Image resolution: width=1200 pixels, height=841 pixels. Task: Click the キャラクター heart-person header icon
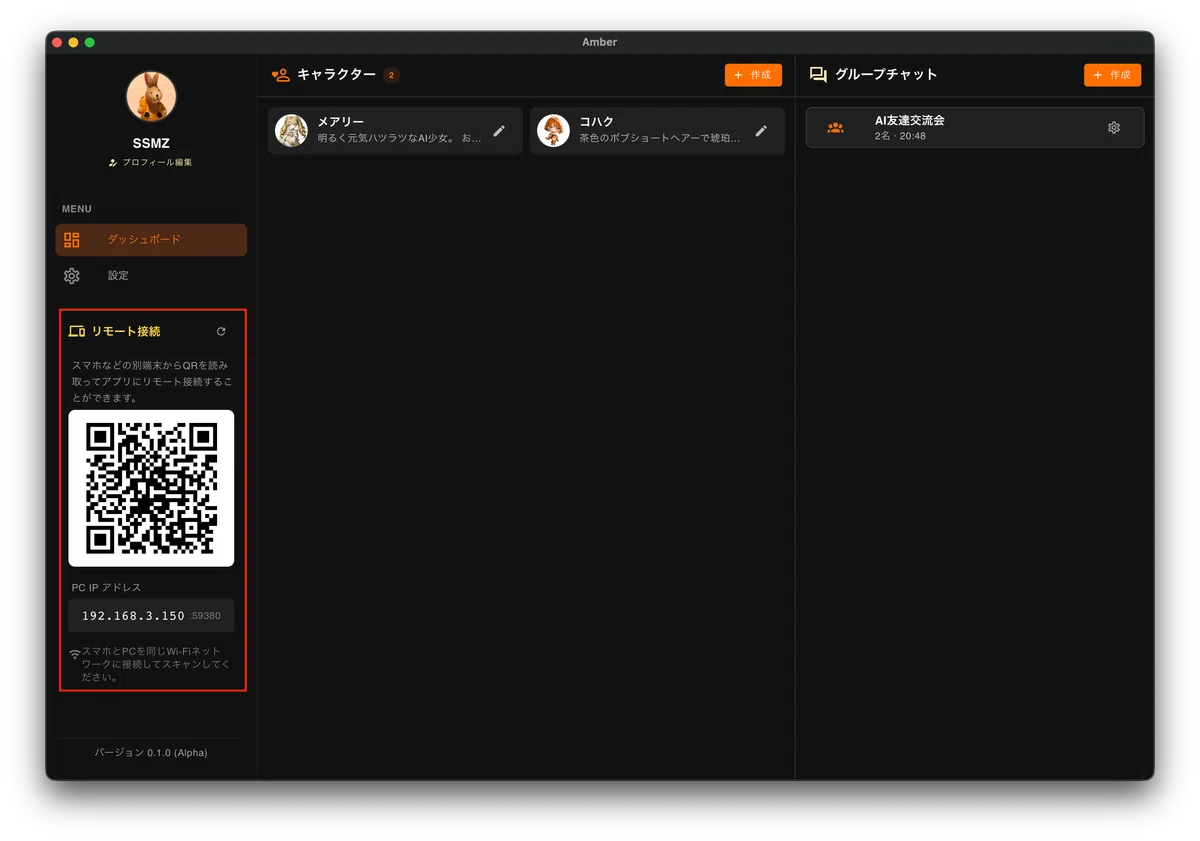tap(280, 75)
